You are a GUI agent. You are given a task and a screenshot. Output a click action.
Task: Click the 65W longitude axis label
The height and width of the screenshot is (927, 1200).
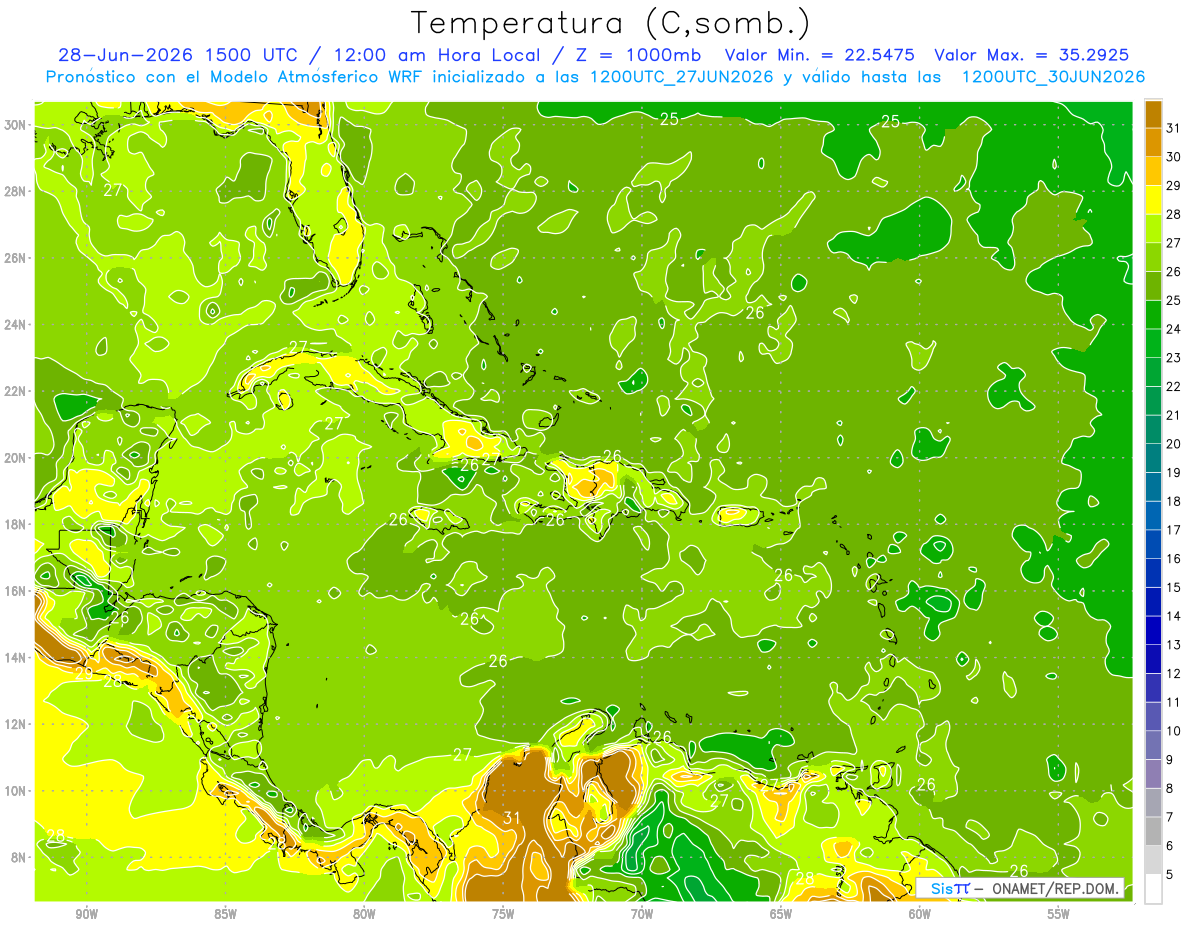[x=781, y=914]
